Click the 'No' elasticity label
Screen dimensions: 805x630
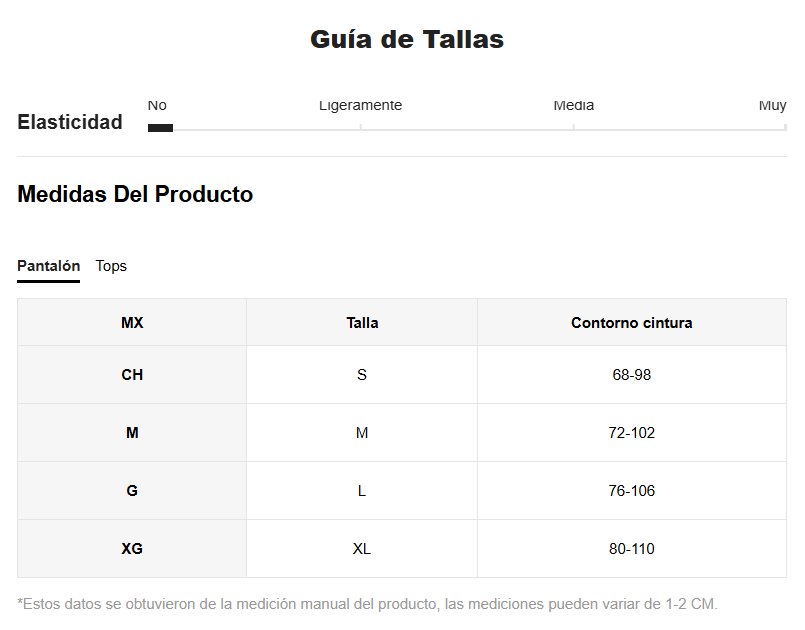(x=157, y=106)
